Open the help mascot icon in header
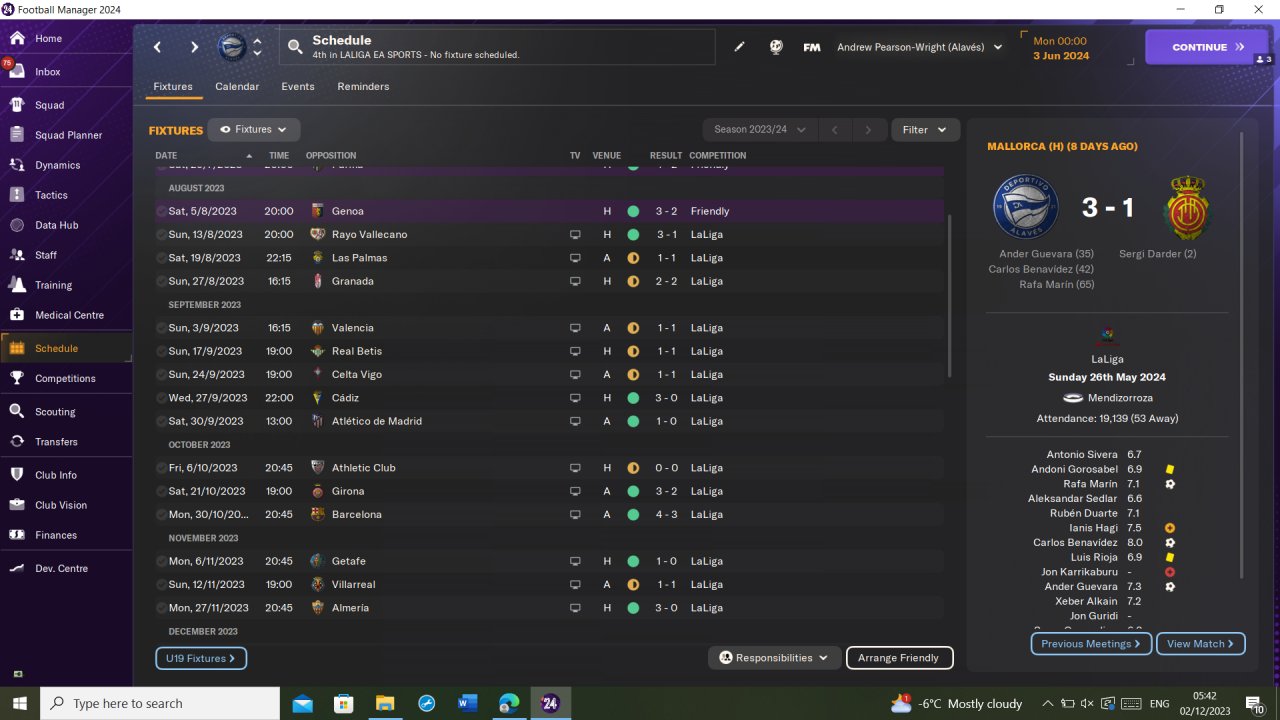The width and height of the screenshot is (1280, 720). 776,47
